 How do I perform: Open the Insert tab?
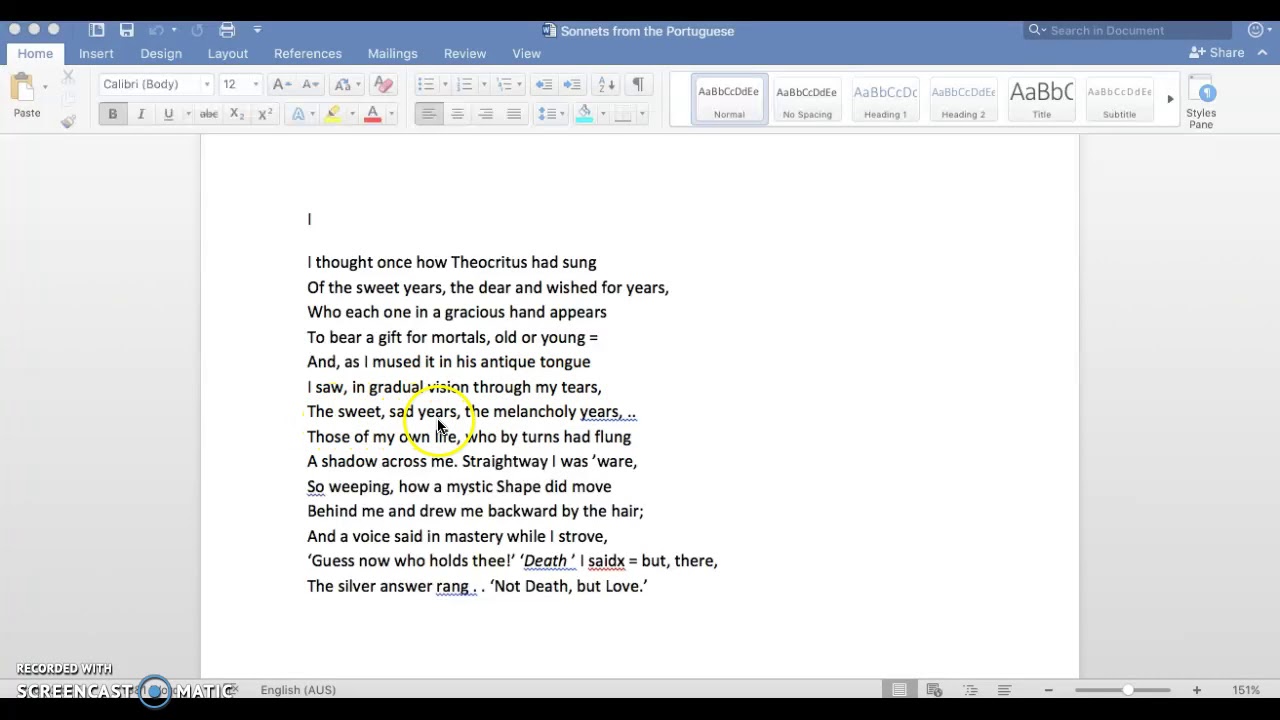[96, 53]
